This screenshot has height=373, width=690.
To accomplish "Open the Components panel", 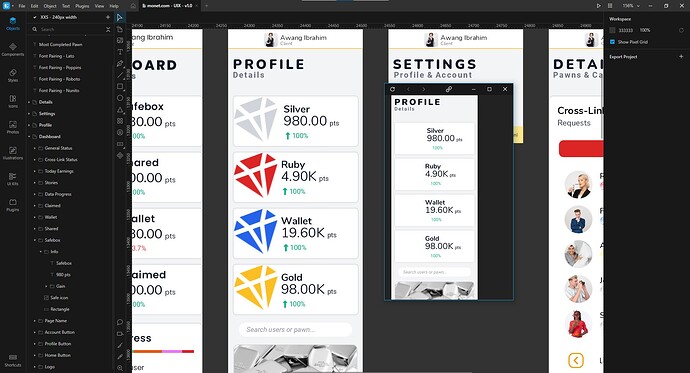I will [13, 50].
